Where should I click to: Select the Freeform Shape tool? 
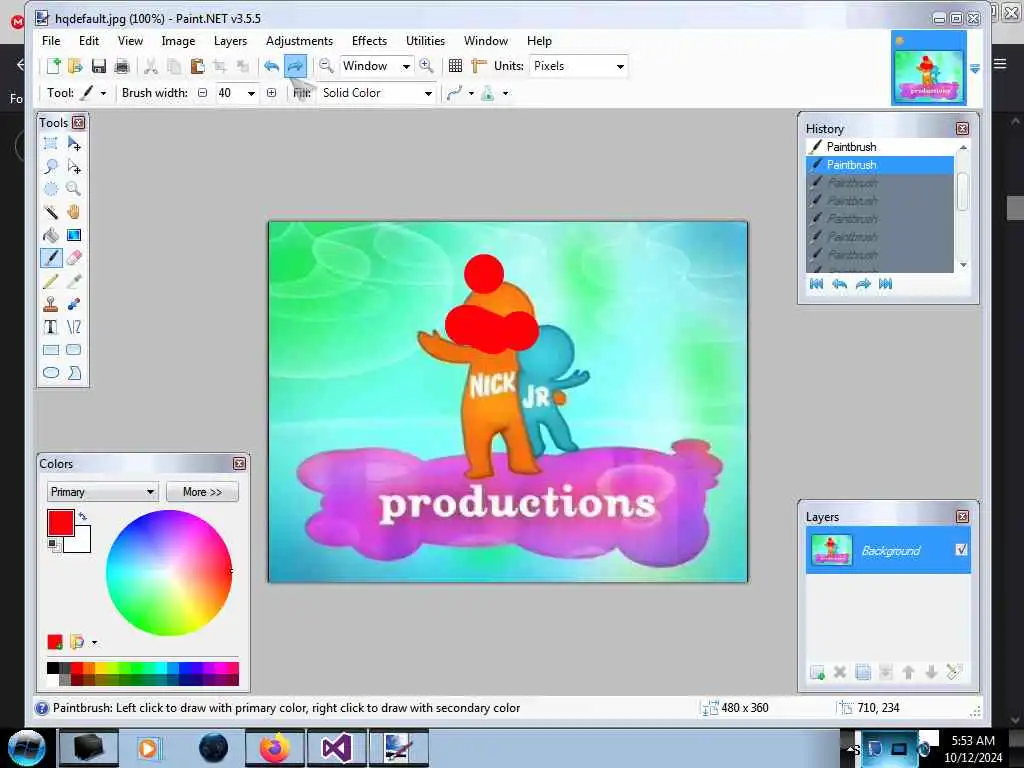pyautogui.click(x=74, y=372)
